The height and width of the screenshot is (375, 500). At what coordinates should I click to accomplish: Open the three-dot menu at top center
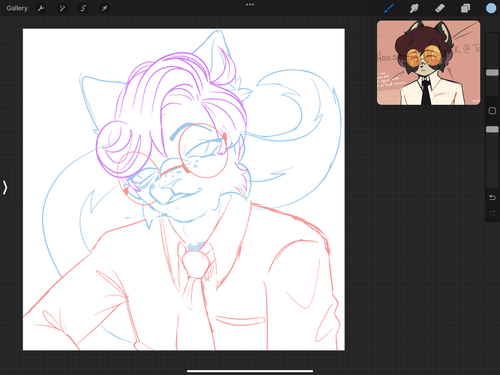[x=250, y=5]
